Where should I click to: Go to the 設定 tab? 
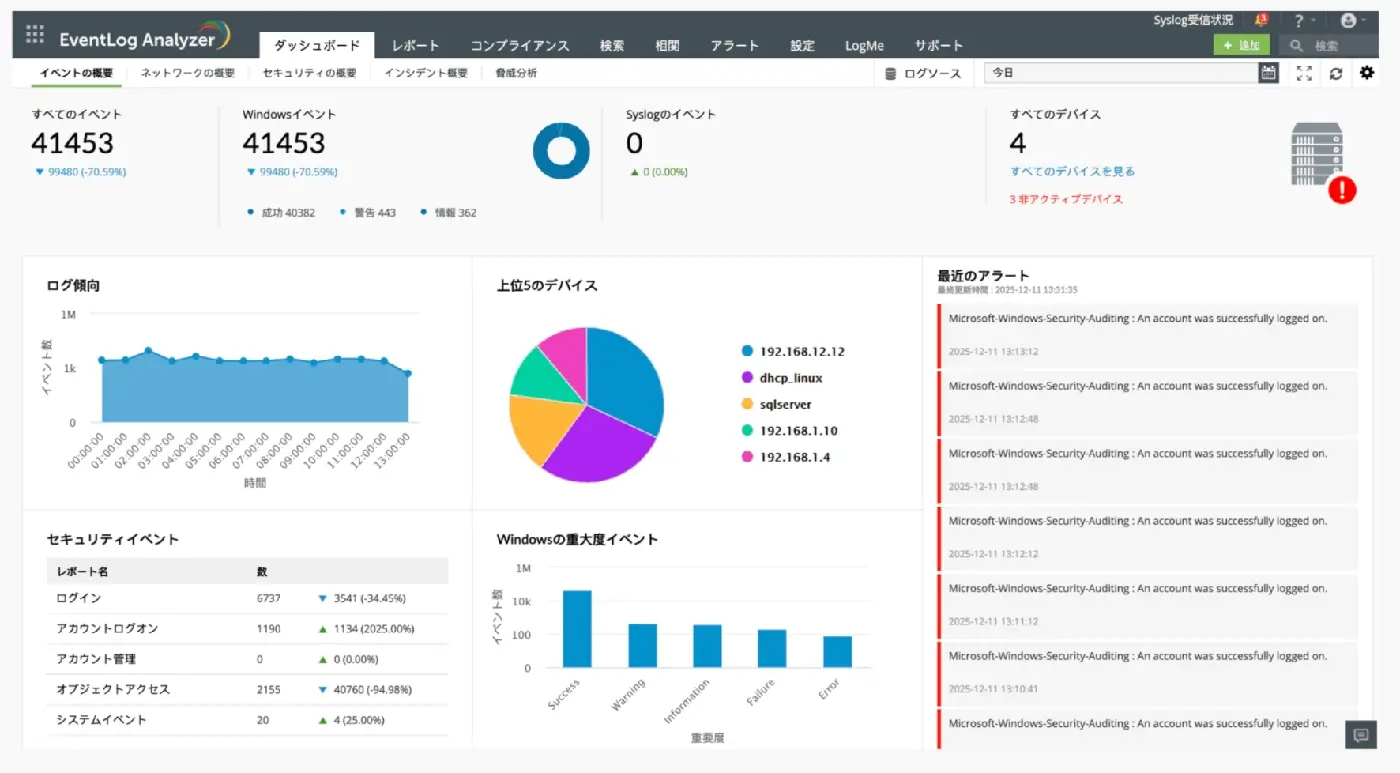(x=802, y=46)
